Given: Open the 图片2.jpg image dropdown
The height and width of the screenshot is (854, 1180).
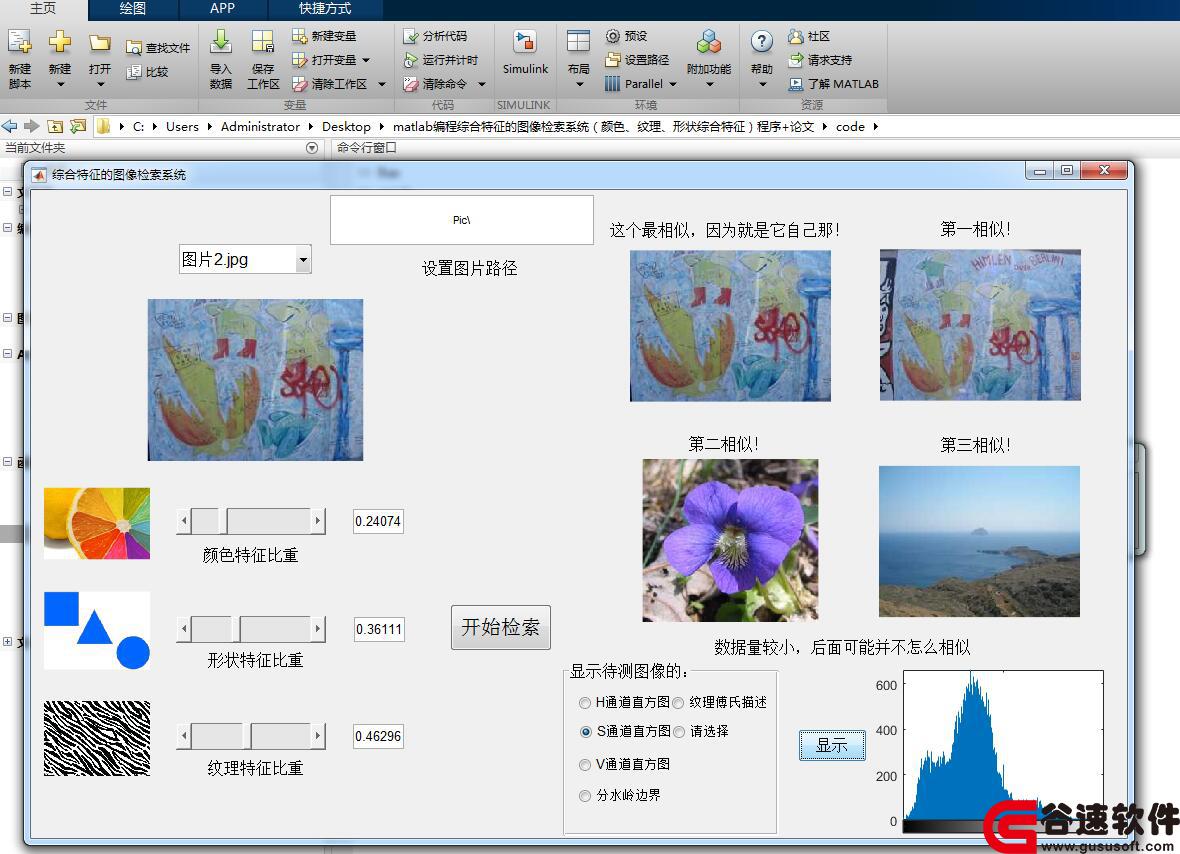Looking at the screenshot, I should pyautogui.click(x=303, y=260).
